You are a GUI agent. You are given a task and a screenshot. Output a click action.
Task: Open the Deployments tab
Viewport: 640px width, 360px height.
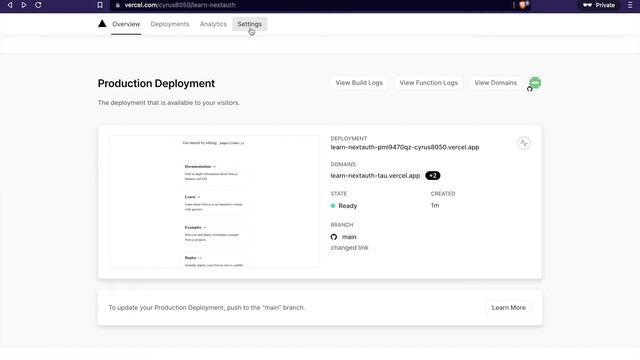[x=170, y=24]
